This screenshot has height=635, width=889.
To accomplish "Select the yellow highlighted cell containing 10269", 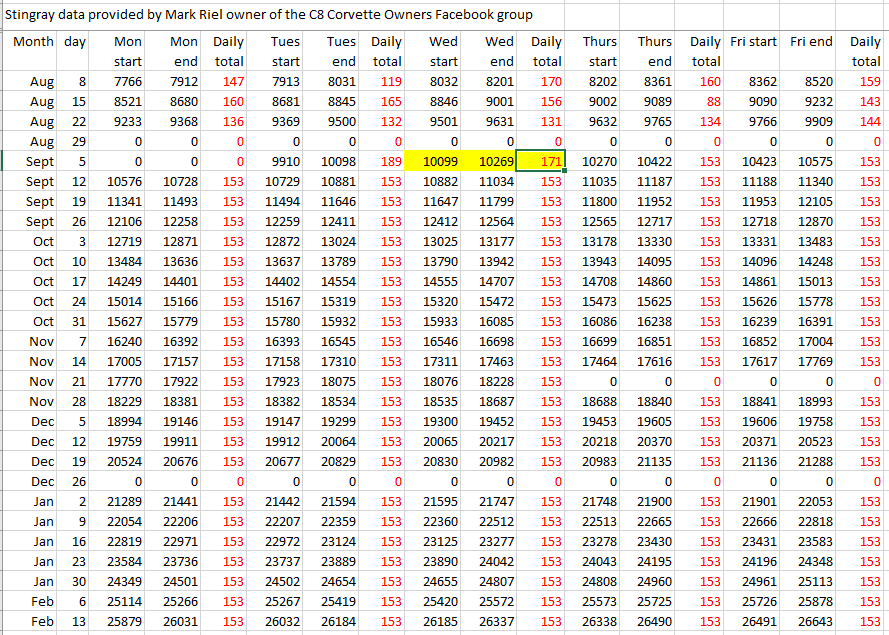I will click(493, 161).
